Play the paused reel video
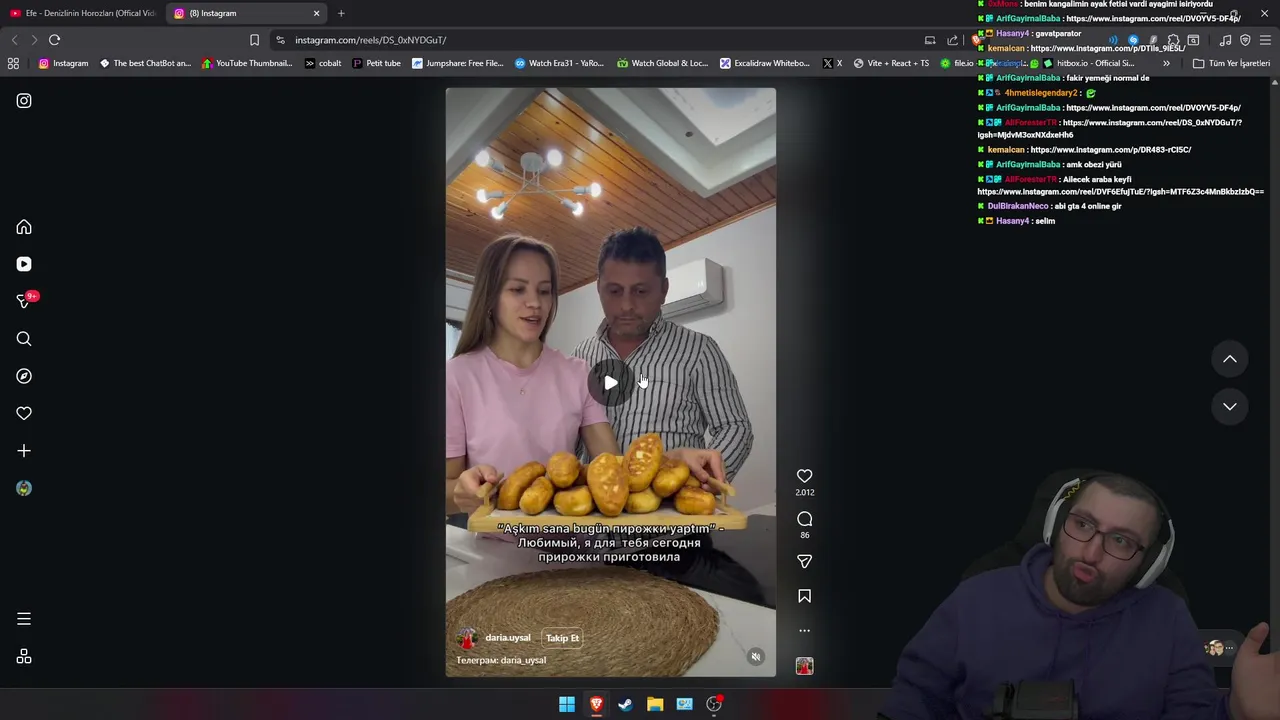 click(610, 383)
